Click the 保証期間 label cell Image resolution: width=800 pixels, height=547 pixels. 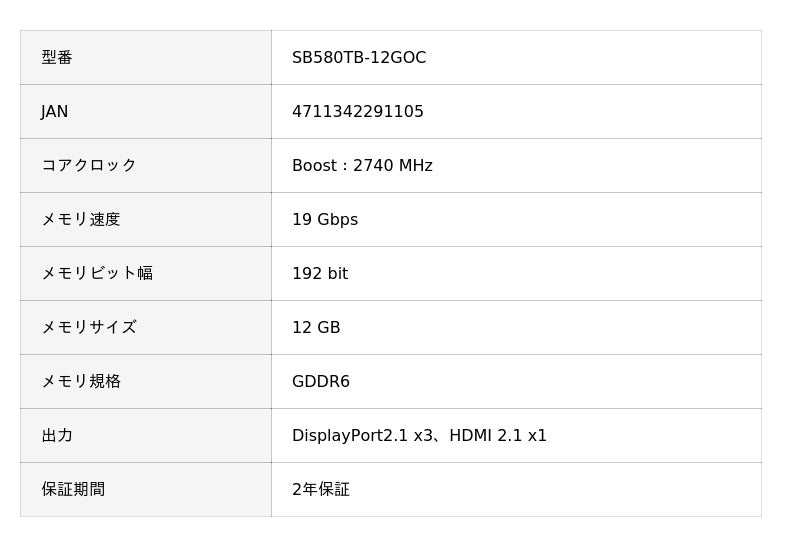pyautogui.click(x=73, y=490)
